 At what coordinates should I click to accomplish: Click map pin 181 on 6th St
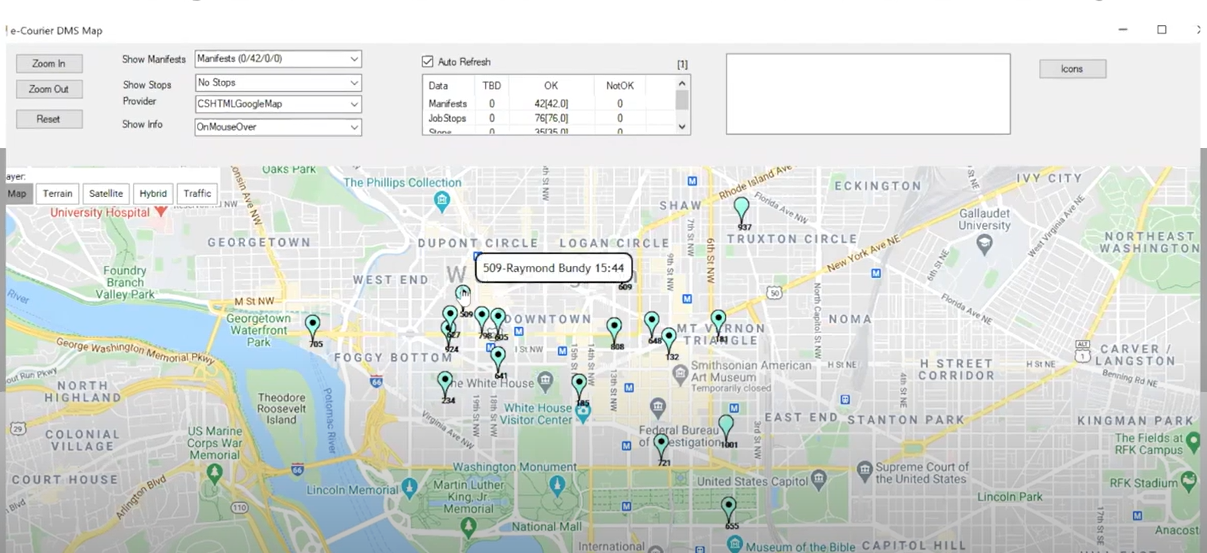pyautogui.click(x=718, y=322)
